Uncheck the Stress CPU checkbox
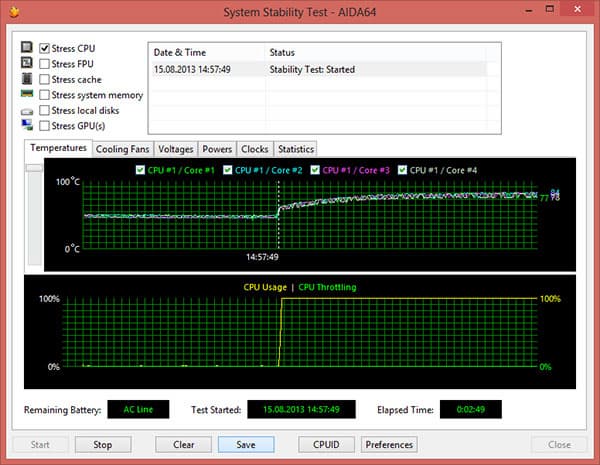Image resolution: width=600 pixels, height=465 pixels. [44, 48]
